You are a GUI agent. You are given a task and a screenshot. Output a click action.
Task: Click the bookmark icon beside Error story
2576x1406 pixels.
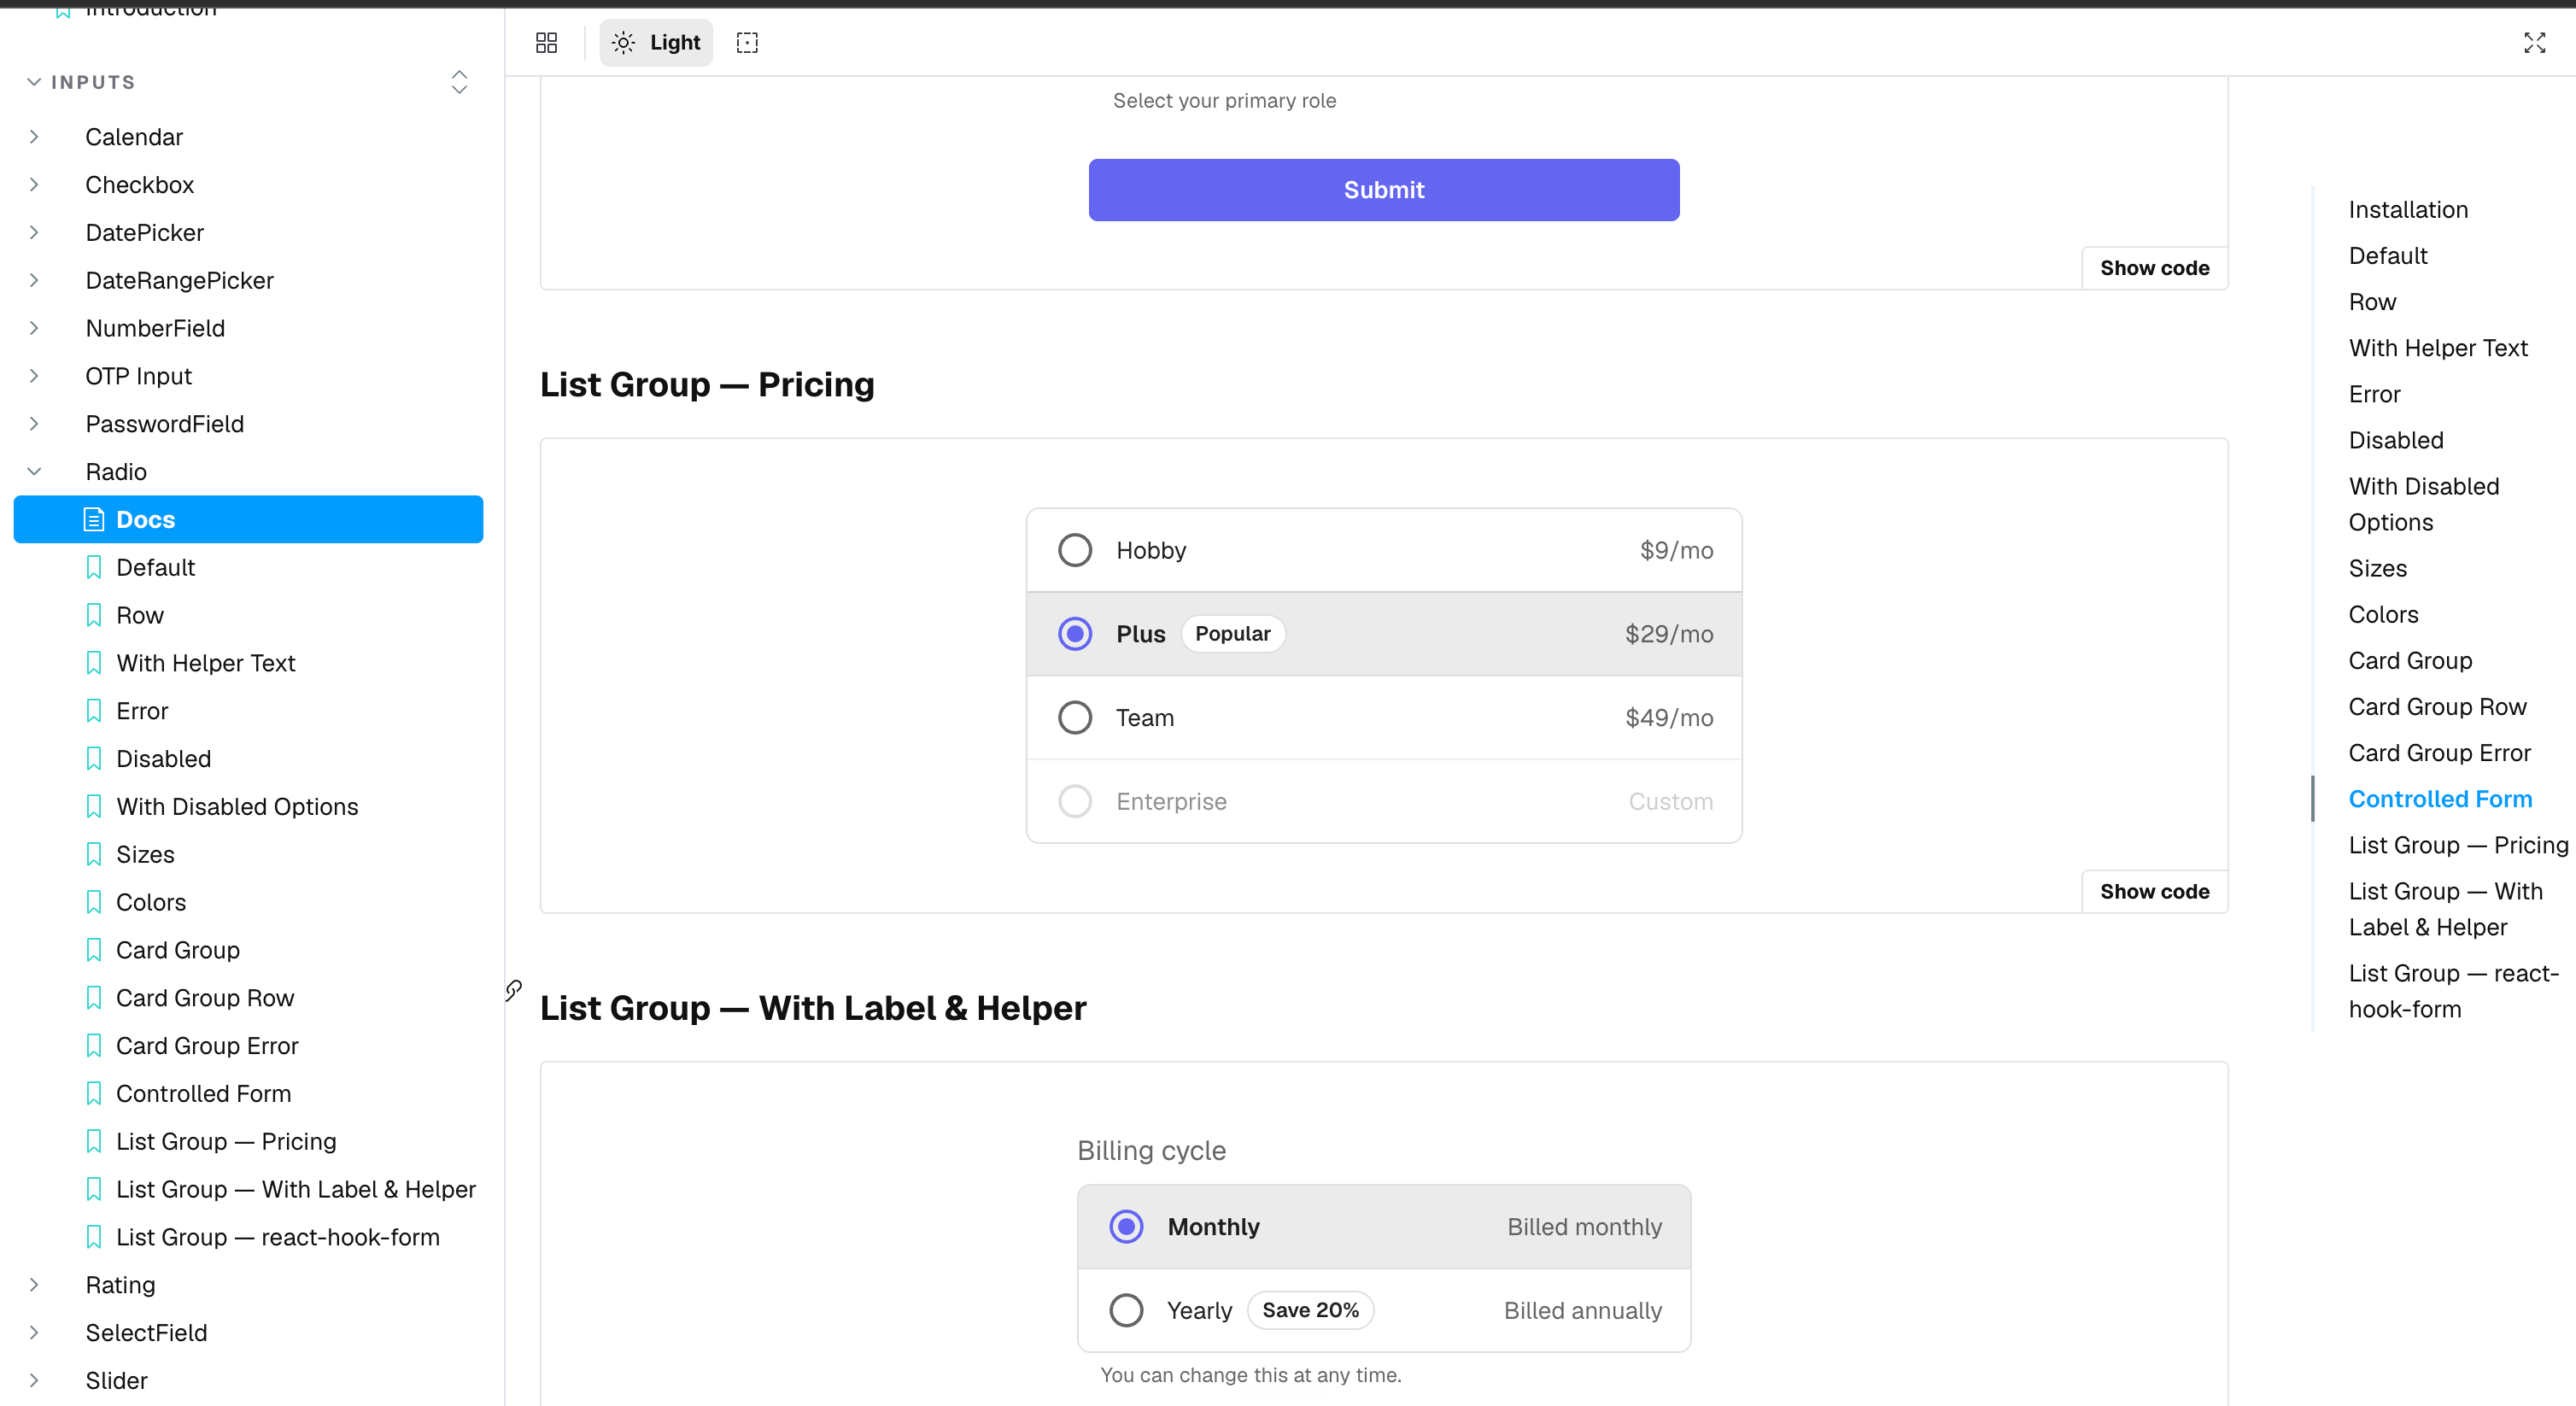(94, 712)
